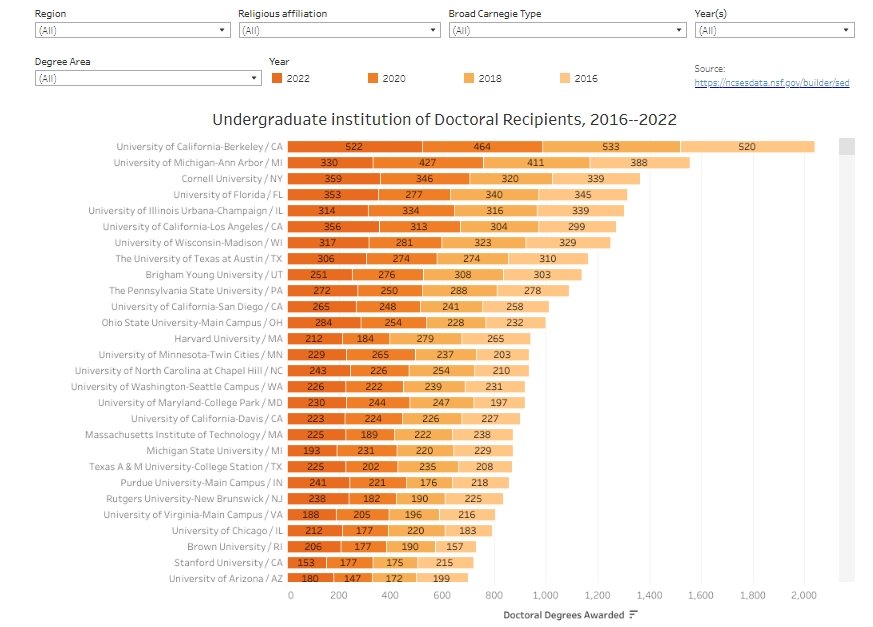
Task: Select Berkeley's 2018 bar segment showing 533
Action: pos(611,146)
